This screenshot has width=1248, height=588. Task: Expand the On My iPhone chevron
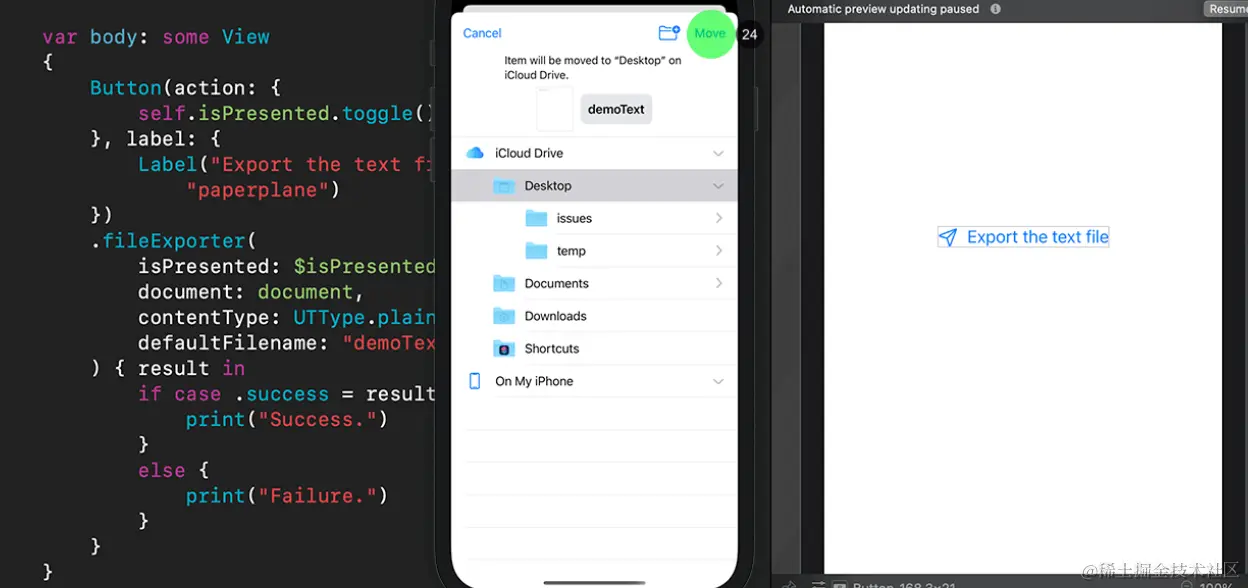tap(718, 381)
